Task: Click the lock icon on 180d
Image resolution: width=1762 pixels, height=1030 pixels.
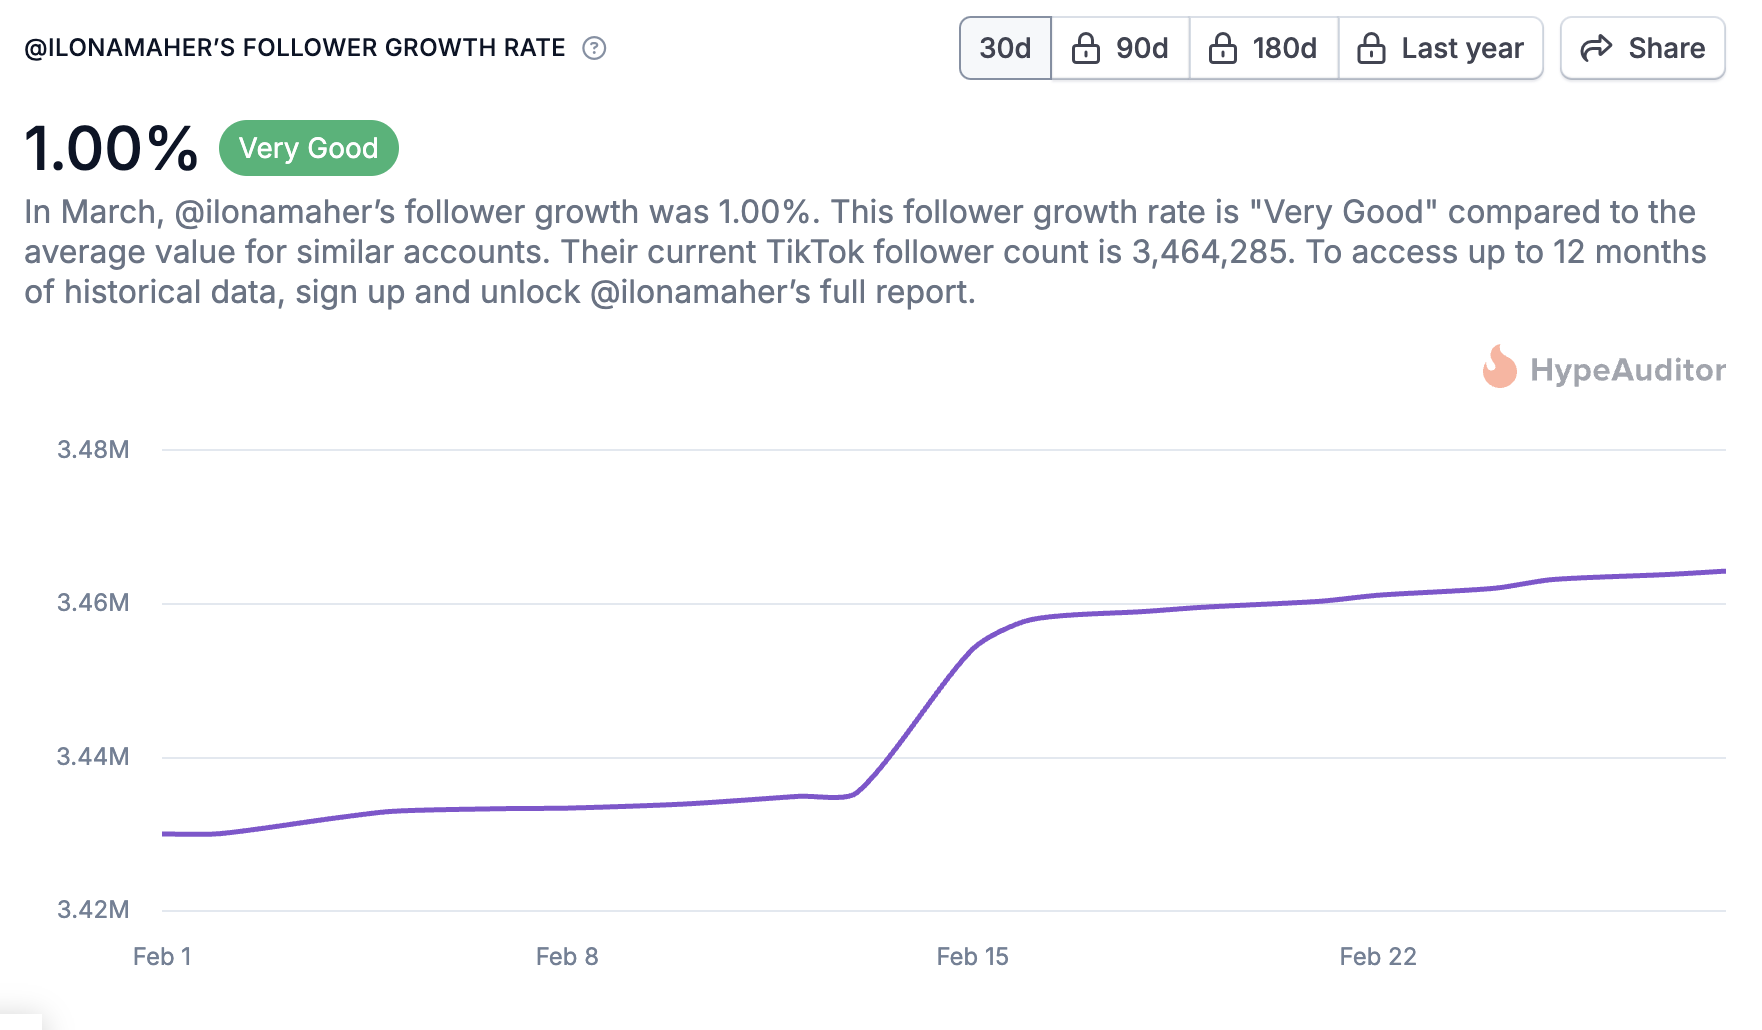Action: tap(1222, 48)
